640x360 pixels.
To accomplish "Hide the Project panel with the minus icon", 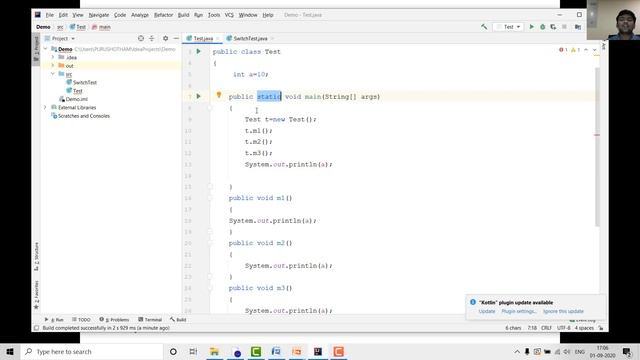I will (176, 38).
